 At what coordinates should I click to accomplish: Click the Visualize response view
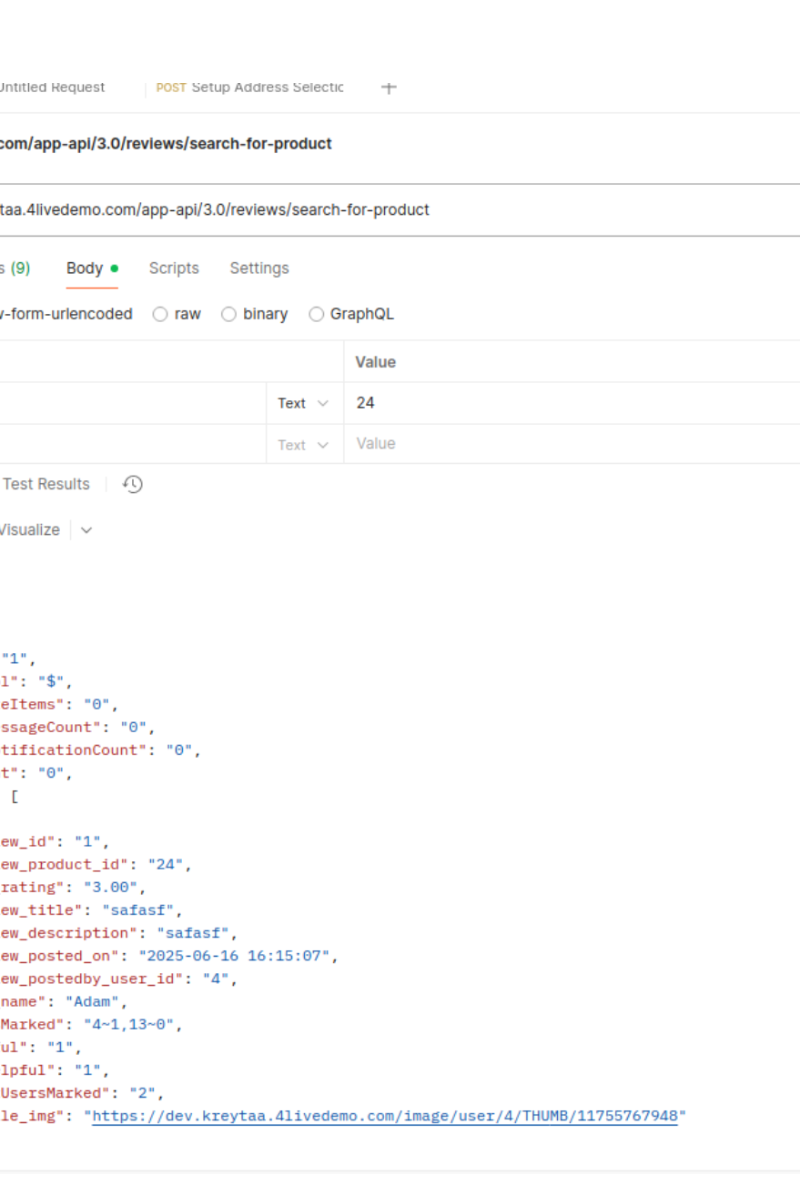pos(30,530)
